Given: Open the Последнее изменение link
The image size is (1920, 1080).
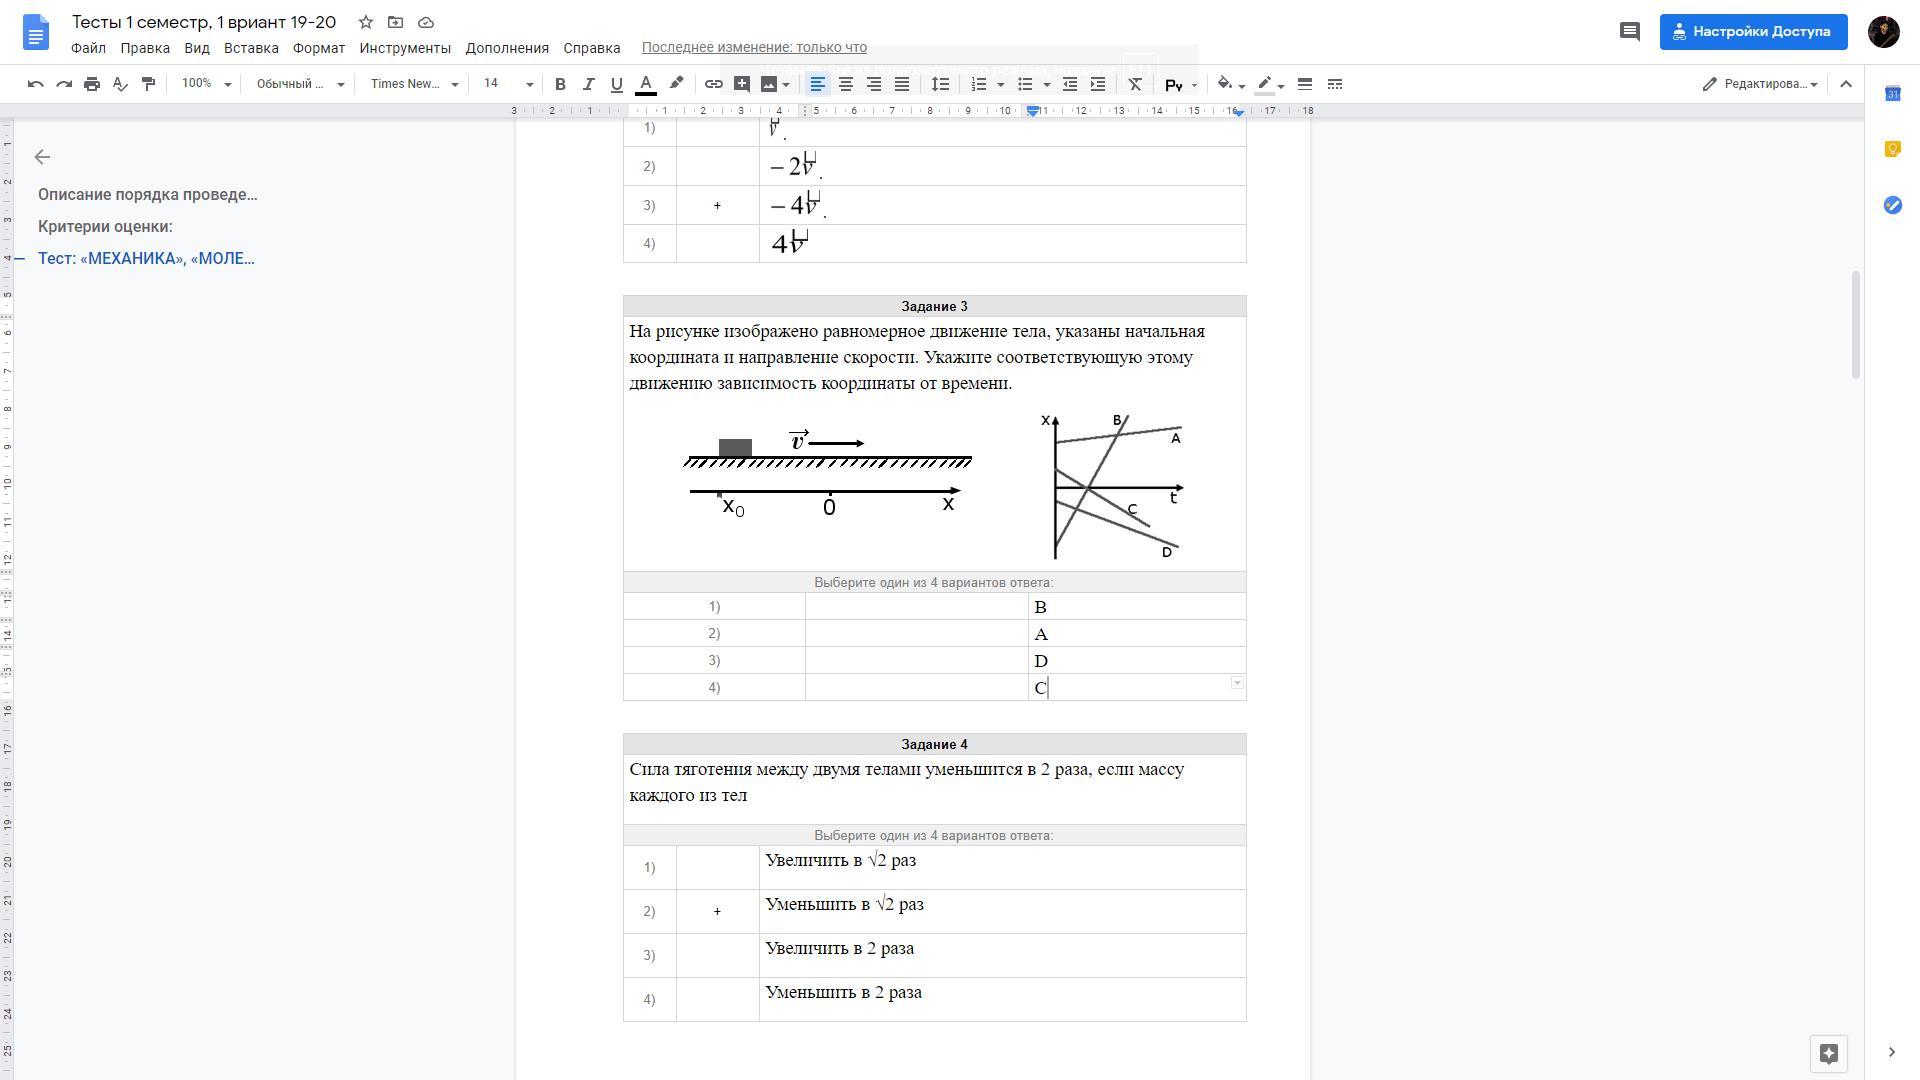Looking at the screenshot, I should point(754,47).
